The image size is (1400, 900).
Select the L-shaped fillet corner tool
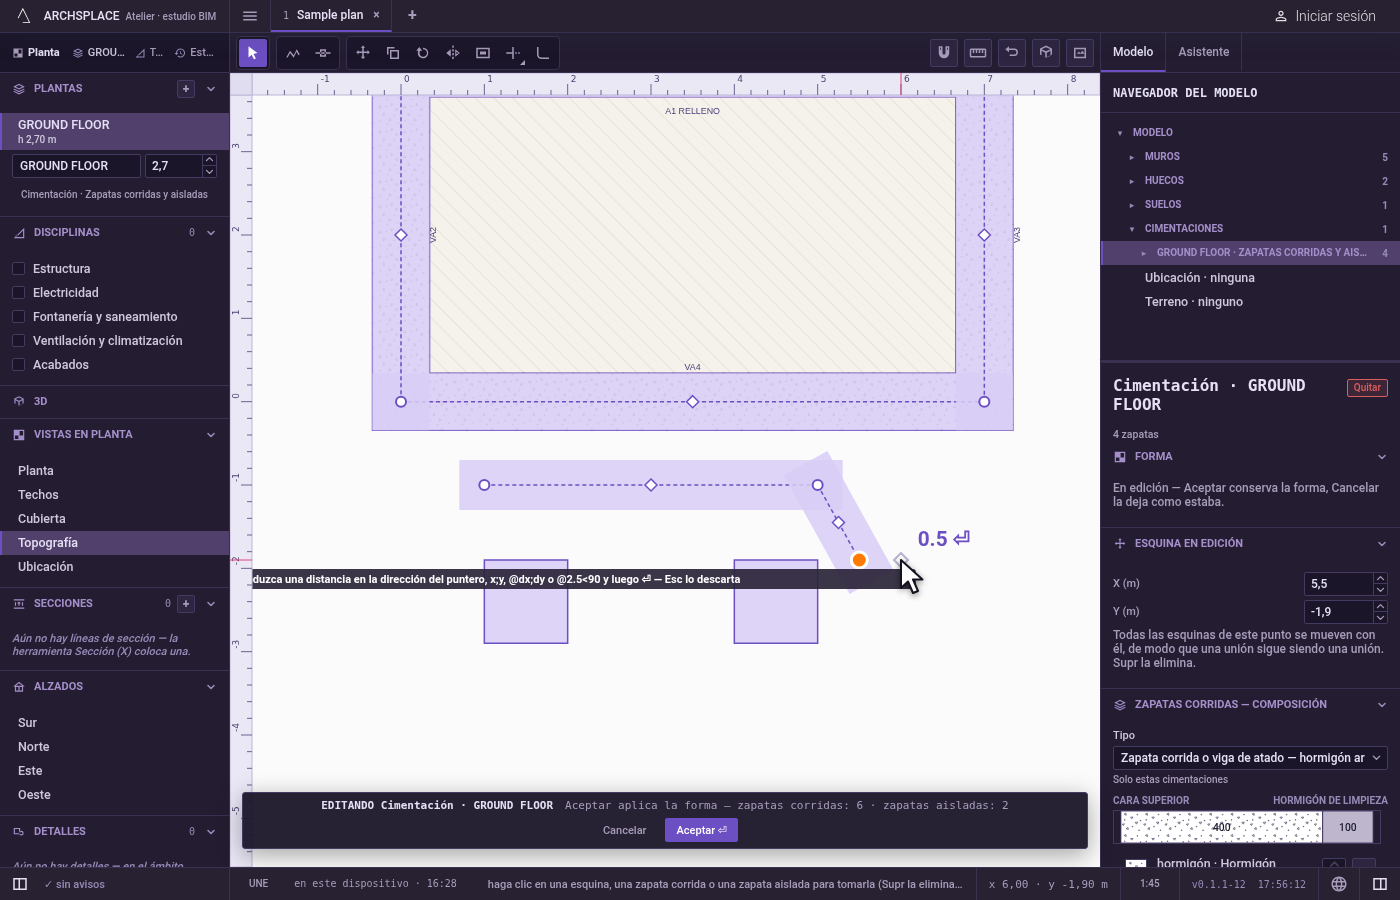click(x=543, y=53)
